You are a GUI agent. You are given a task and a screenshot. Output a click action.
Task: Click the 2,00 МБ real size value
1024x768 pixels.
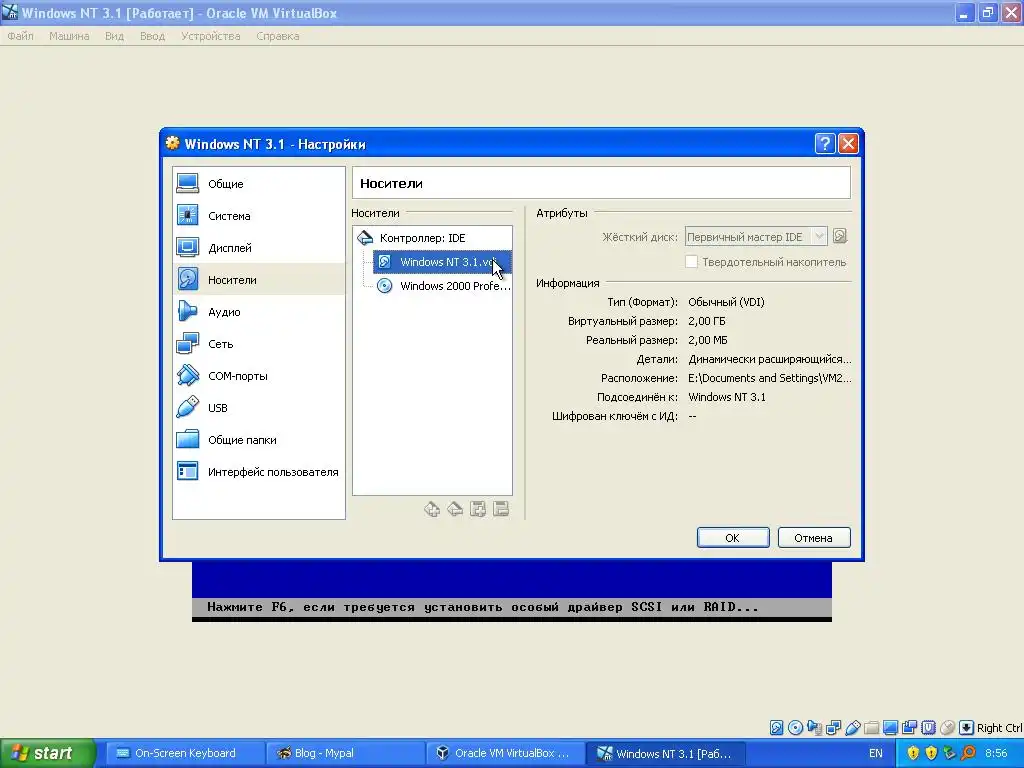tap(707, 340)
